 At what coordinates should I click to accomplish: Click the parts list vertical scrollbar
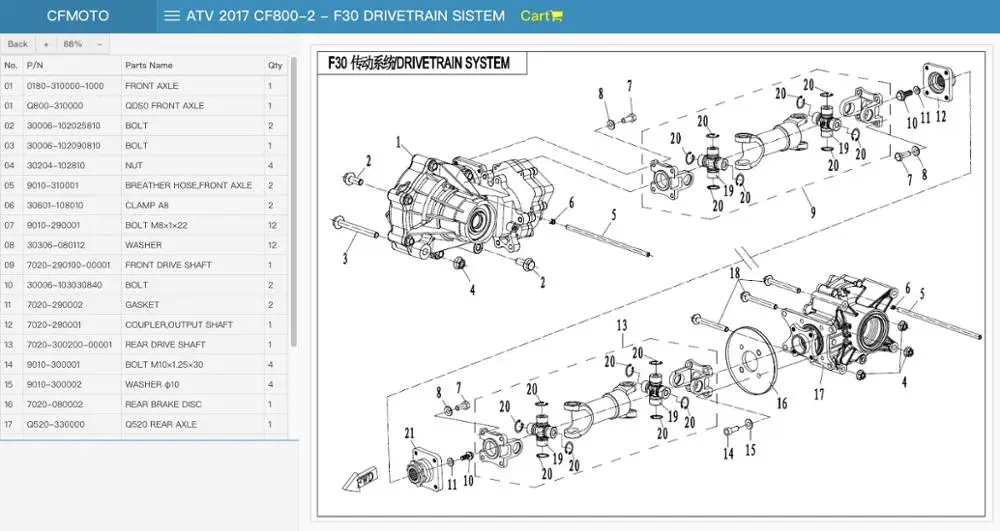pyautogui.click(x=293, y=200)
